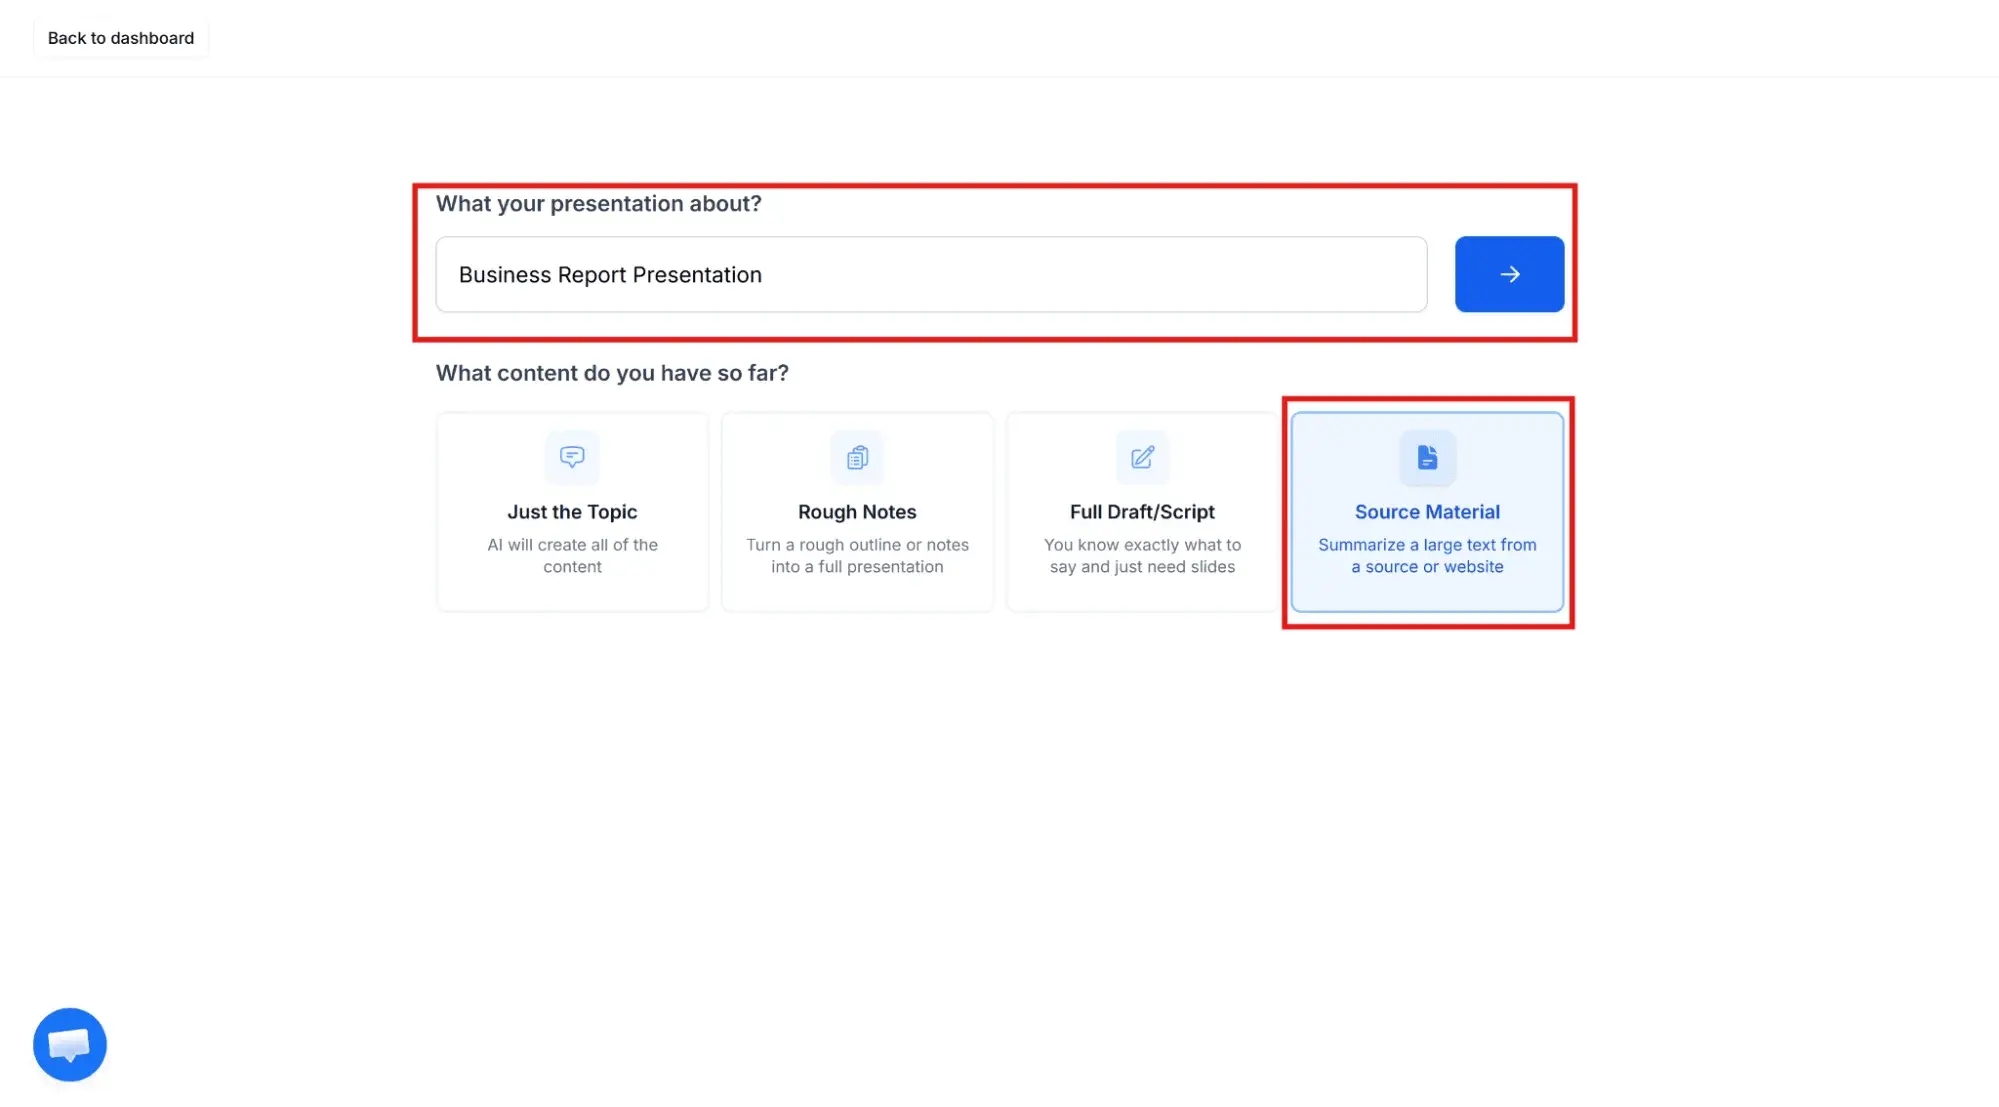Select the Source Material option title

[1427, 512]
